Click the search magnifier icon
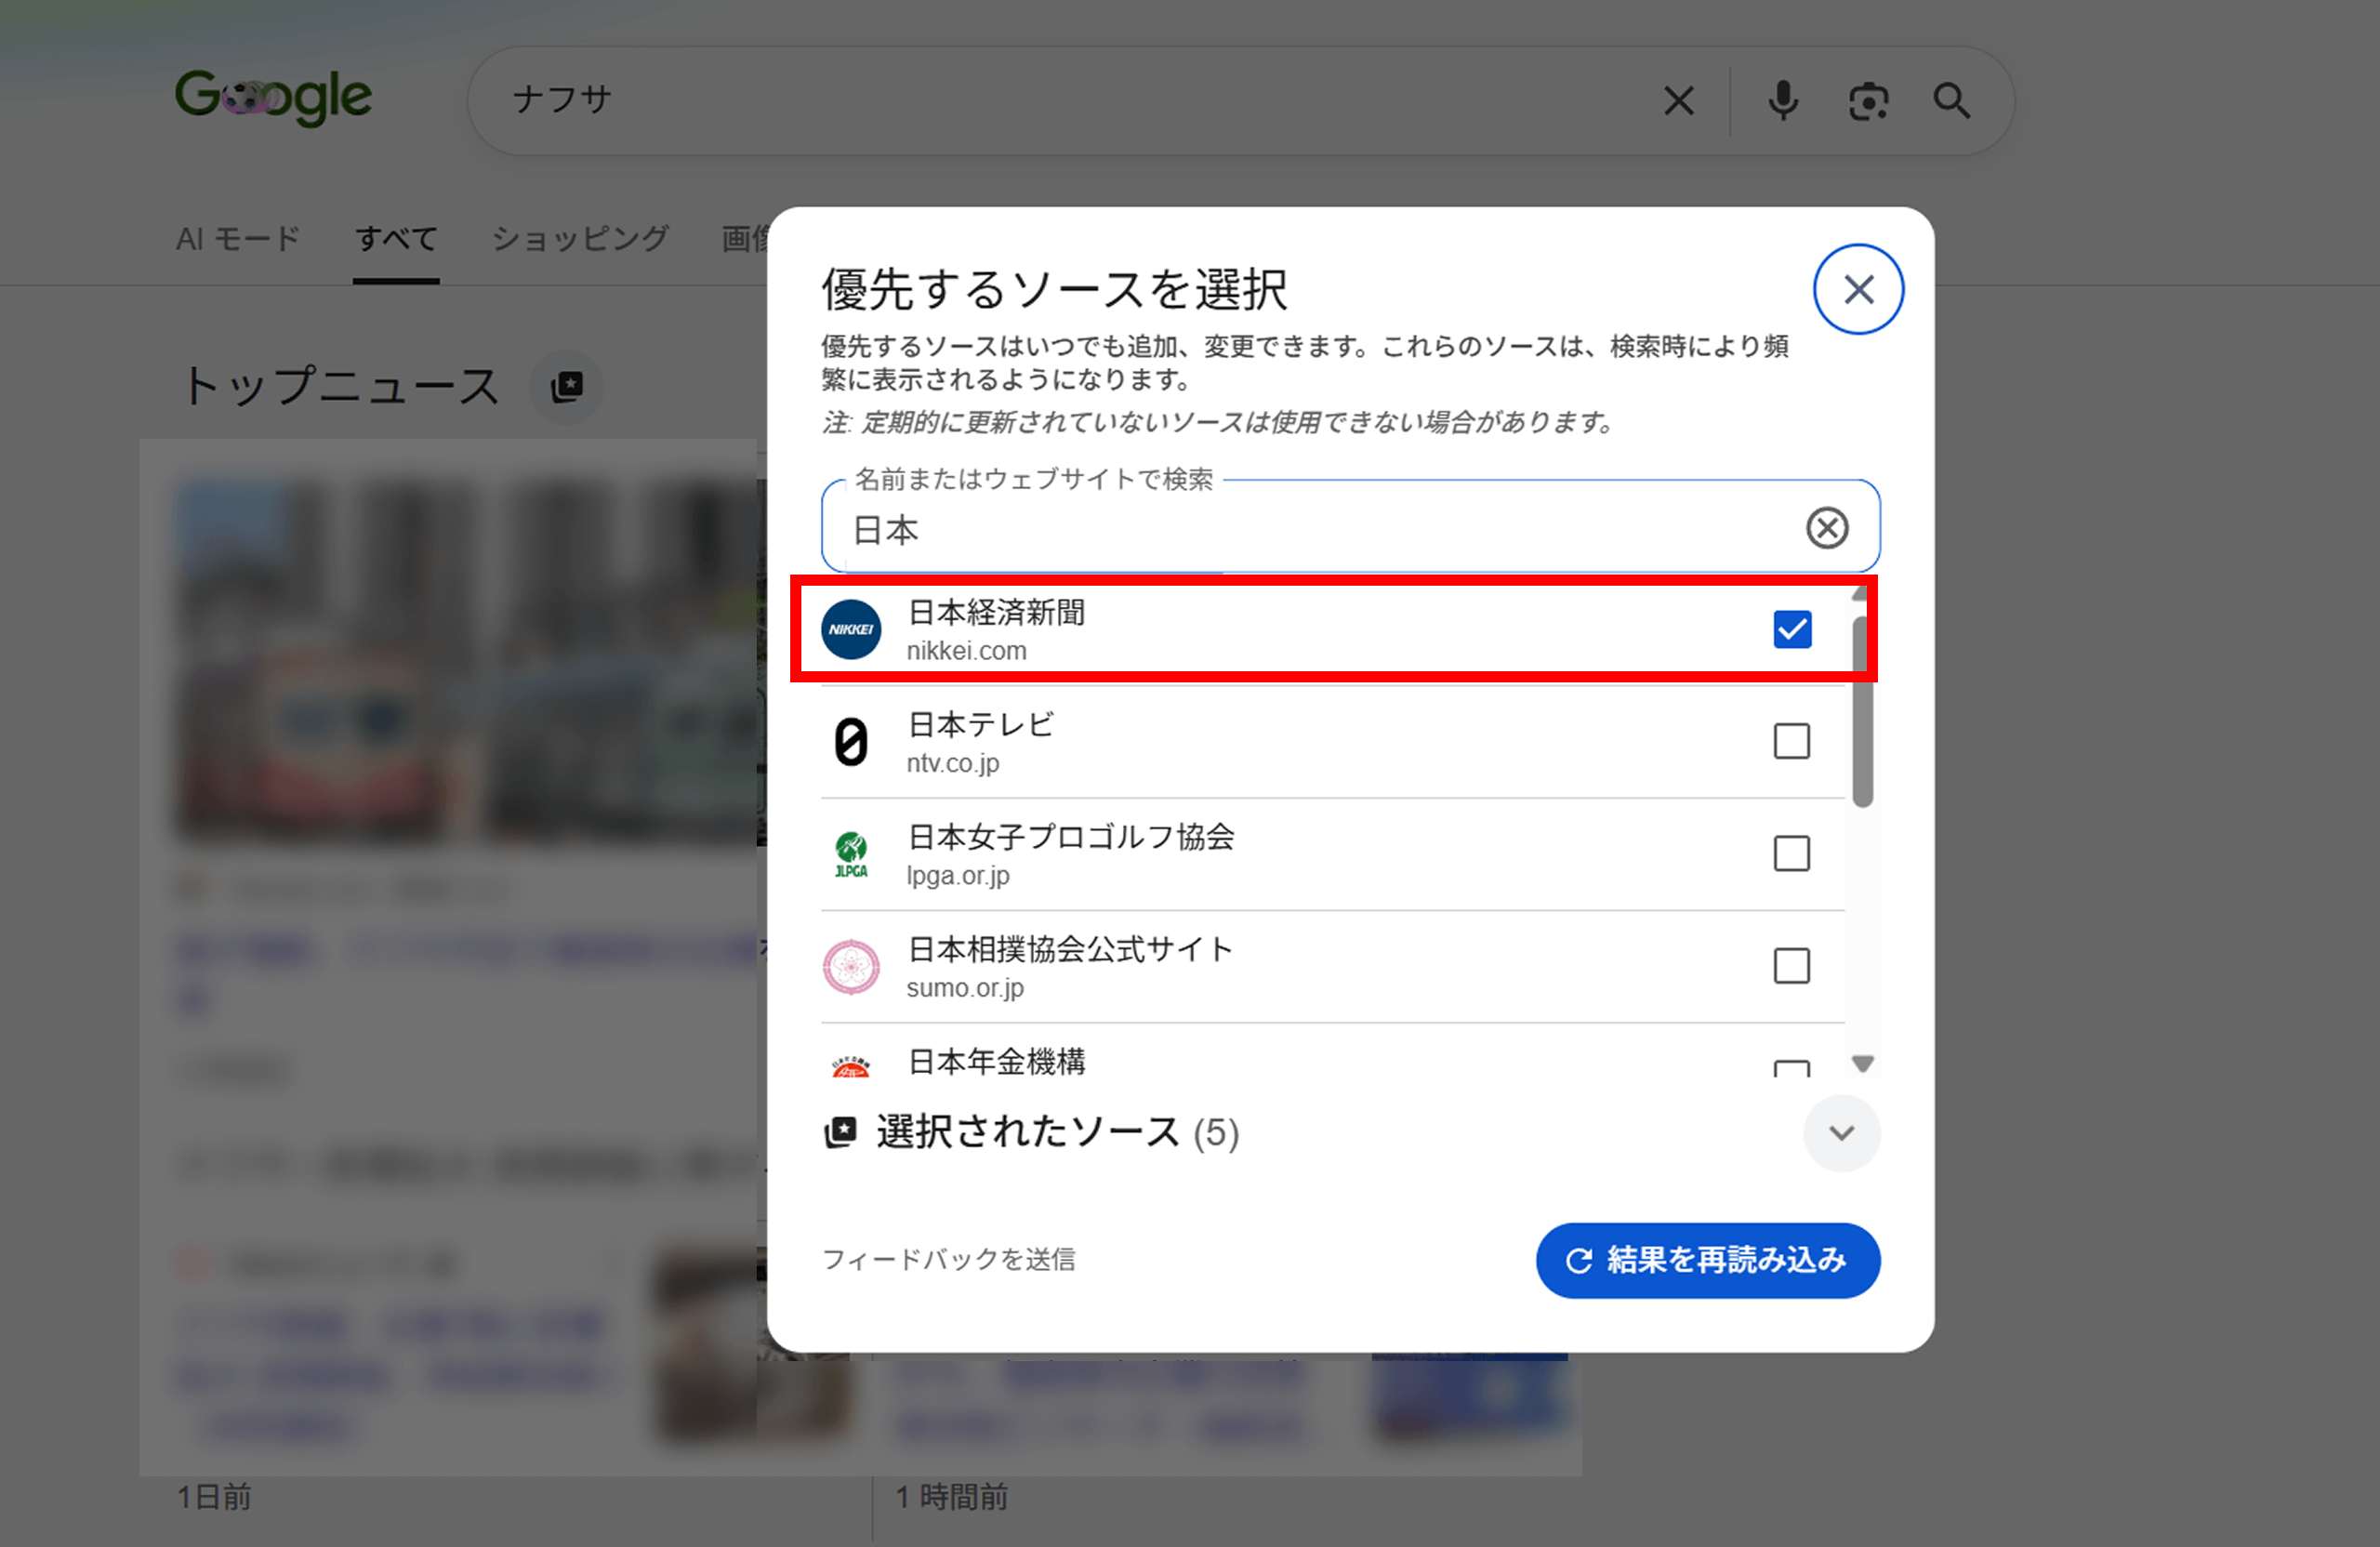The height and width of the screenshot is (1547, 2380). point(1951,101)
